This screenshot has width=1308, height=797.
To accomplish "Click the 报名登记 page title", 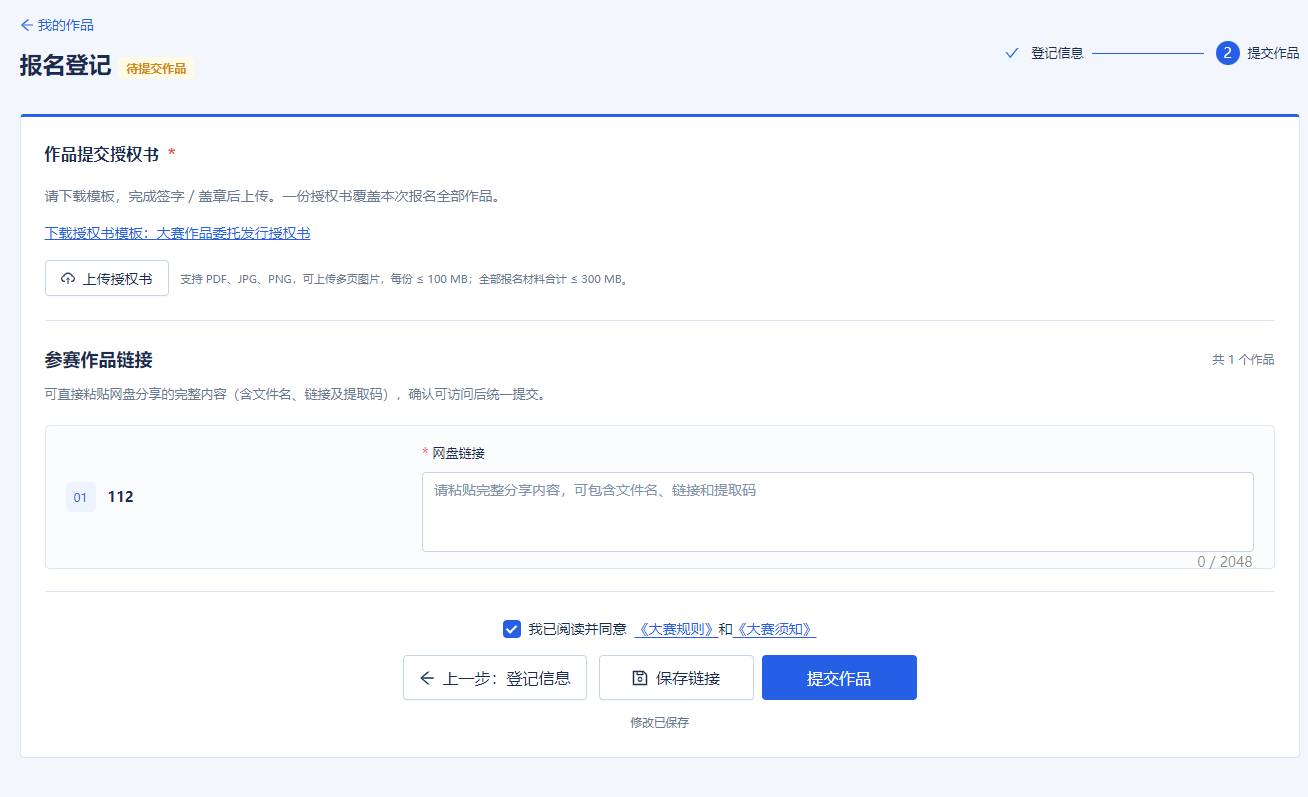I will pyautogui.click(x=65, y=66).
